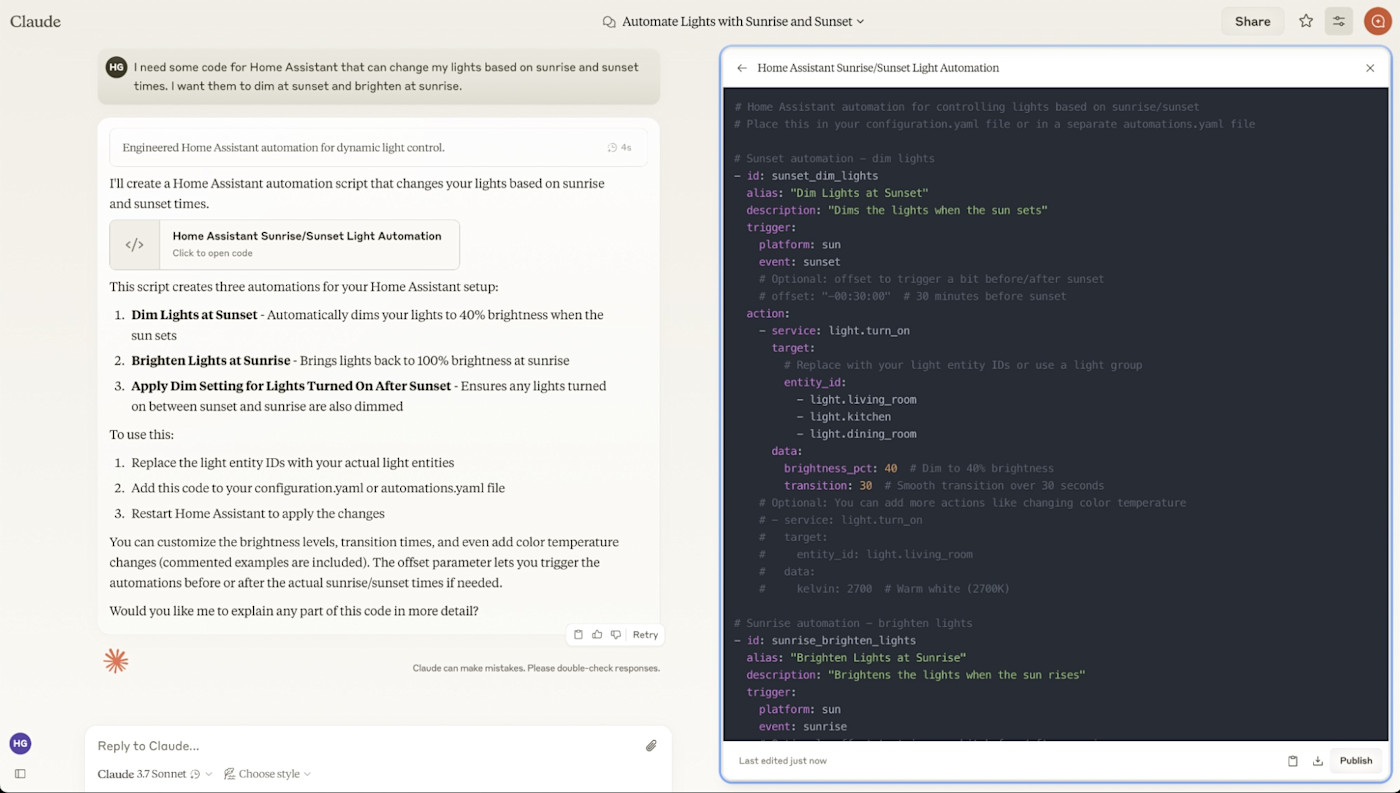The image size is (1400, 793).
Task: Click the Publish button
Action: pyautogui.click(x=1356, y=761)
